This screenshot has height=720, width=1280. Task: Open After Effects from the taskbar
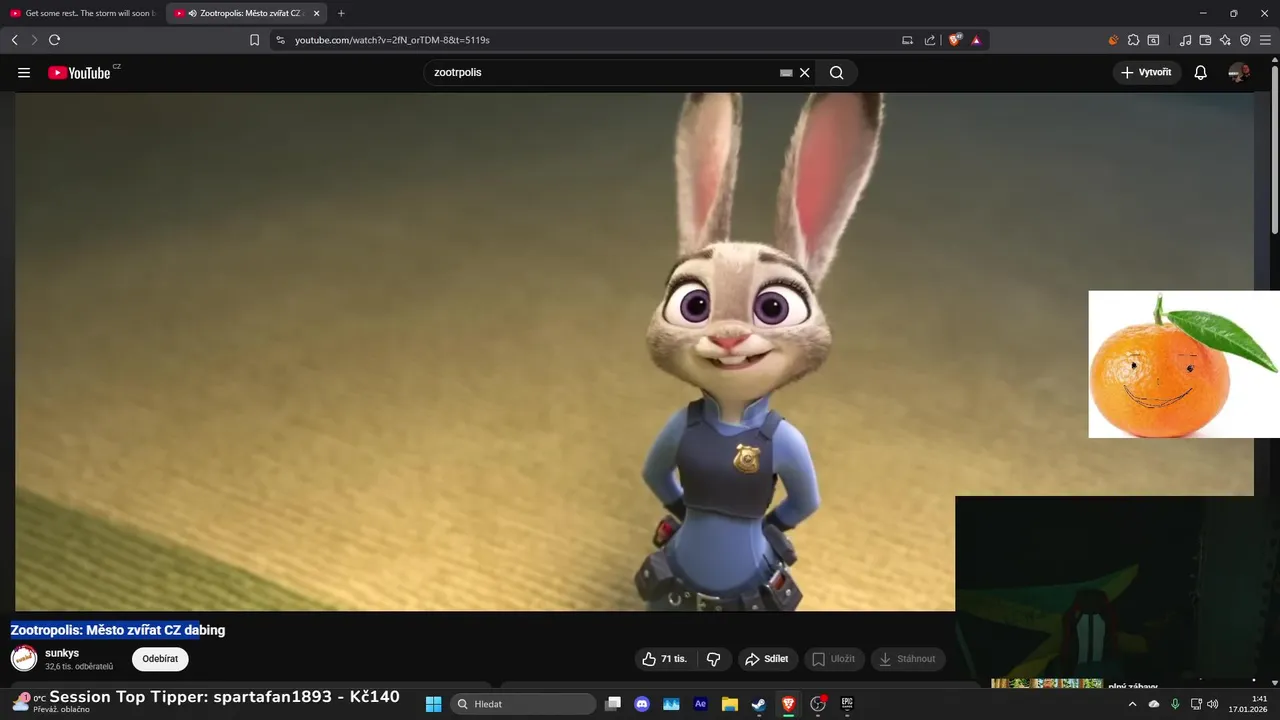pyautogui.click(x=701, y=704)
